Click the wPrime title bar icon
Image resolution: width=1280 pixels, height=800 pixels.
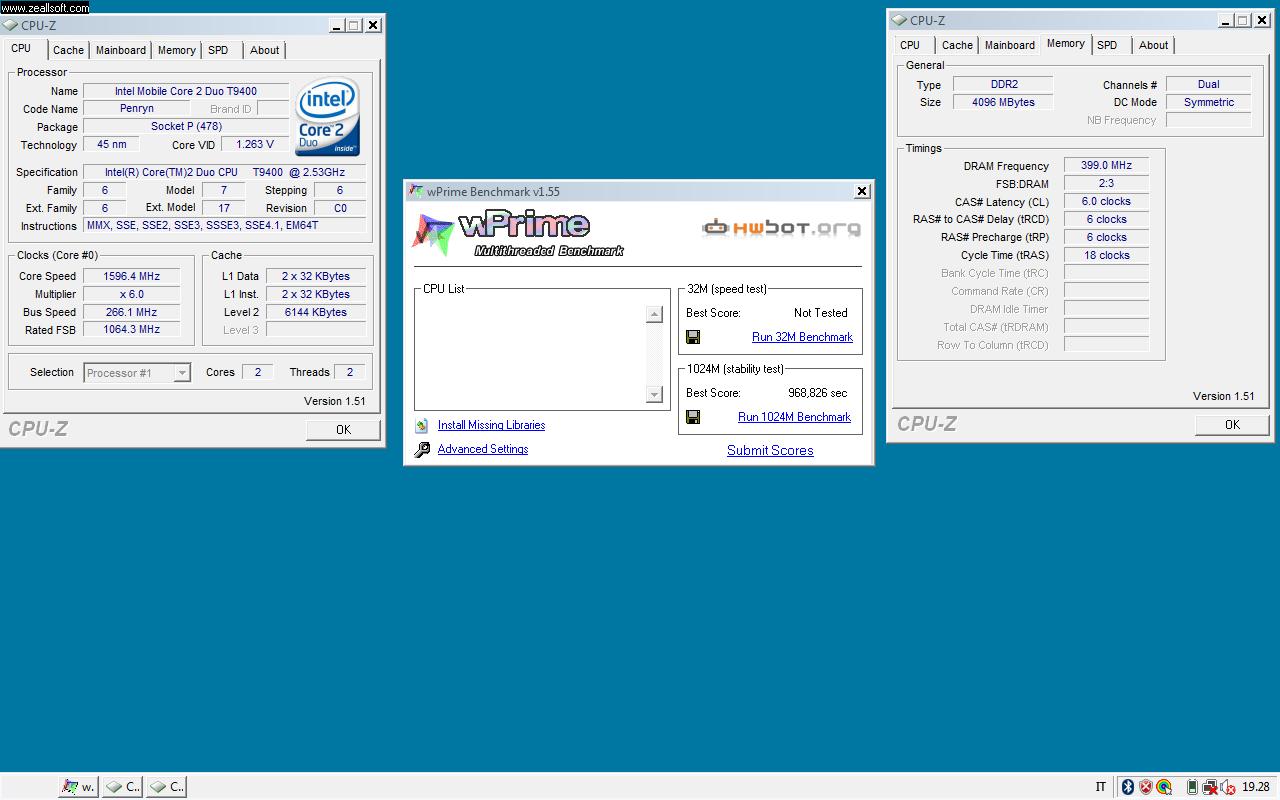(416, 191)
